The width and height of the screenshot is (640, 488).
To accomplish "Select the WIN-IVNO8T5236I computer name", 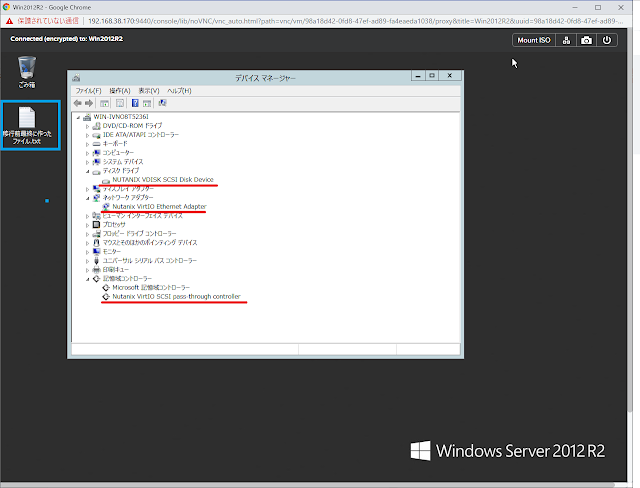I will [121, 117].
